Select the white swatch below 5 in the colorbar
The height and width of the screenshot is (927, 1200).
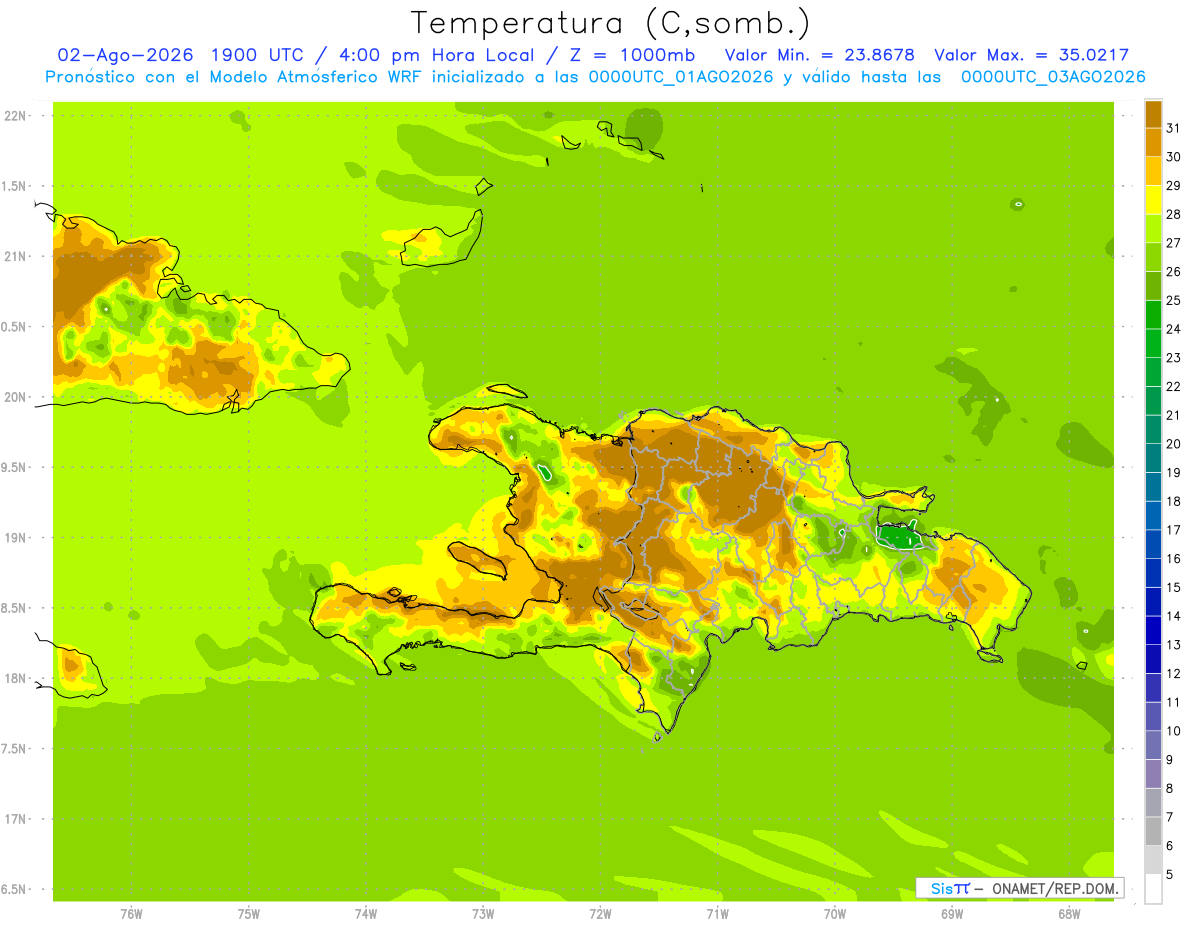(x=1153, y=889)
